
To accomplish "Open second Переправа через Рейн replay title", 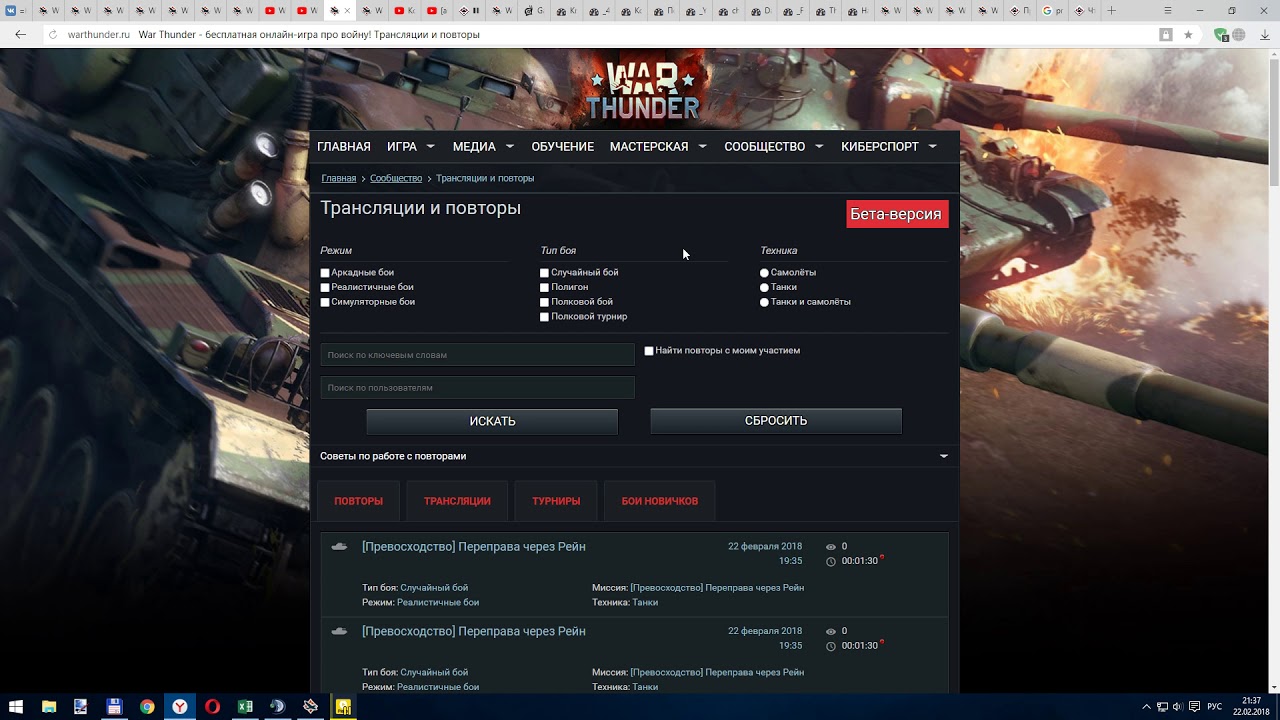I will tap(474, 632).
